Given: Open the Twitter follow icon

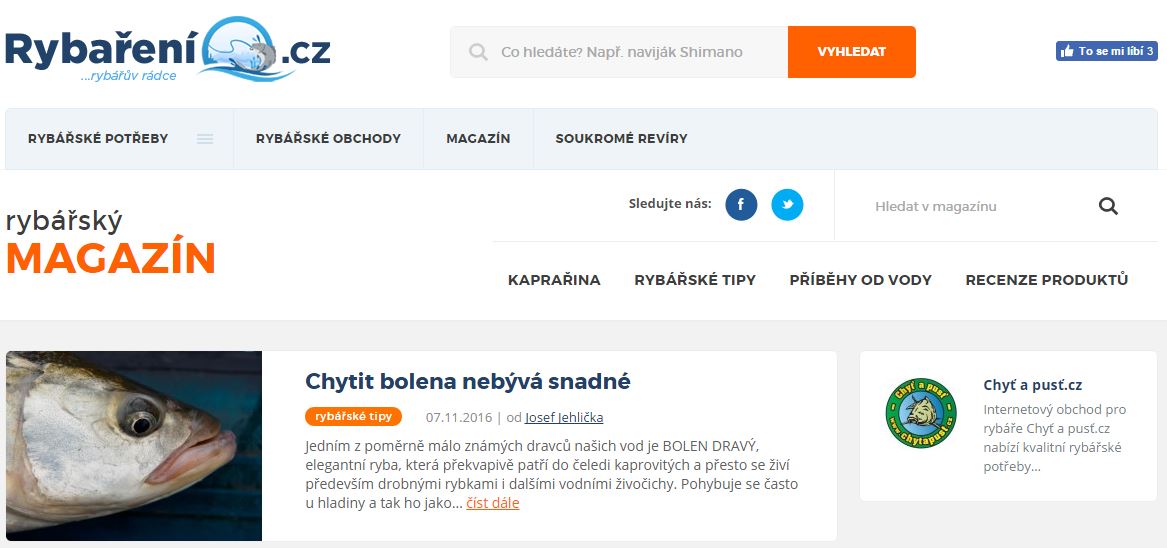Looking at the screenshot, I should [787, 205].
